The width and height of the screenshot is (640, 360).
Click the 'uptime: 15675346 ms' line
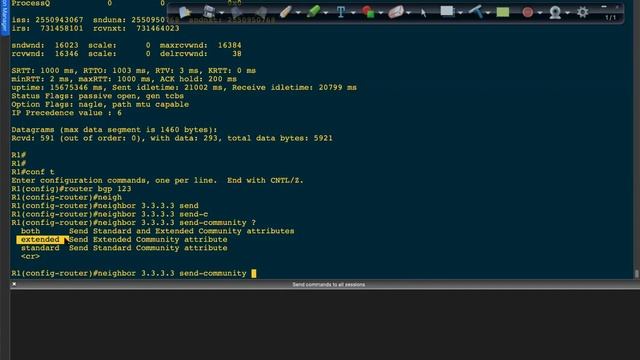(x=184, y=88)
